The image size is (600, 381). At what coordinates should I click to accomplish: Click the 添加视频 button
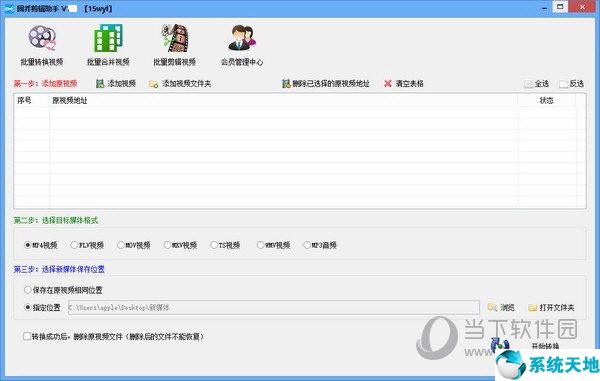tap(116, 83)
